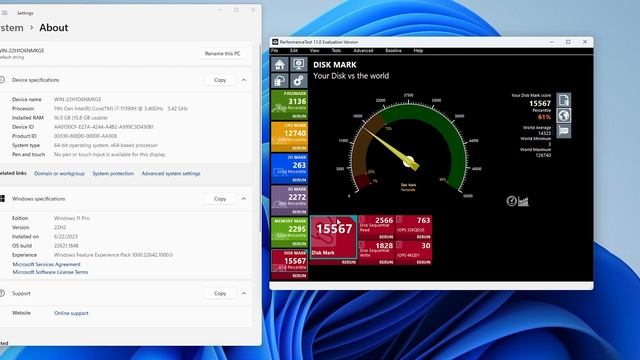Click the large Disk Mark 15567 tile

point(333,238)
